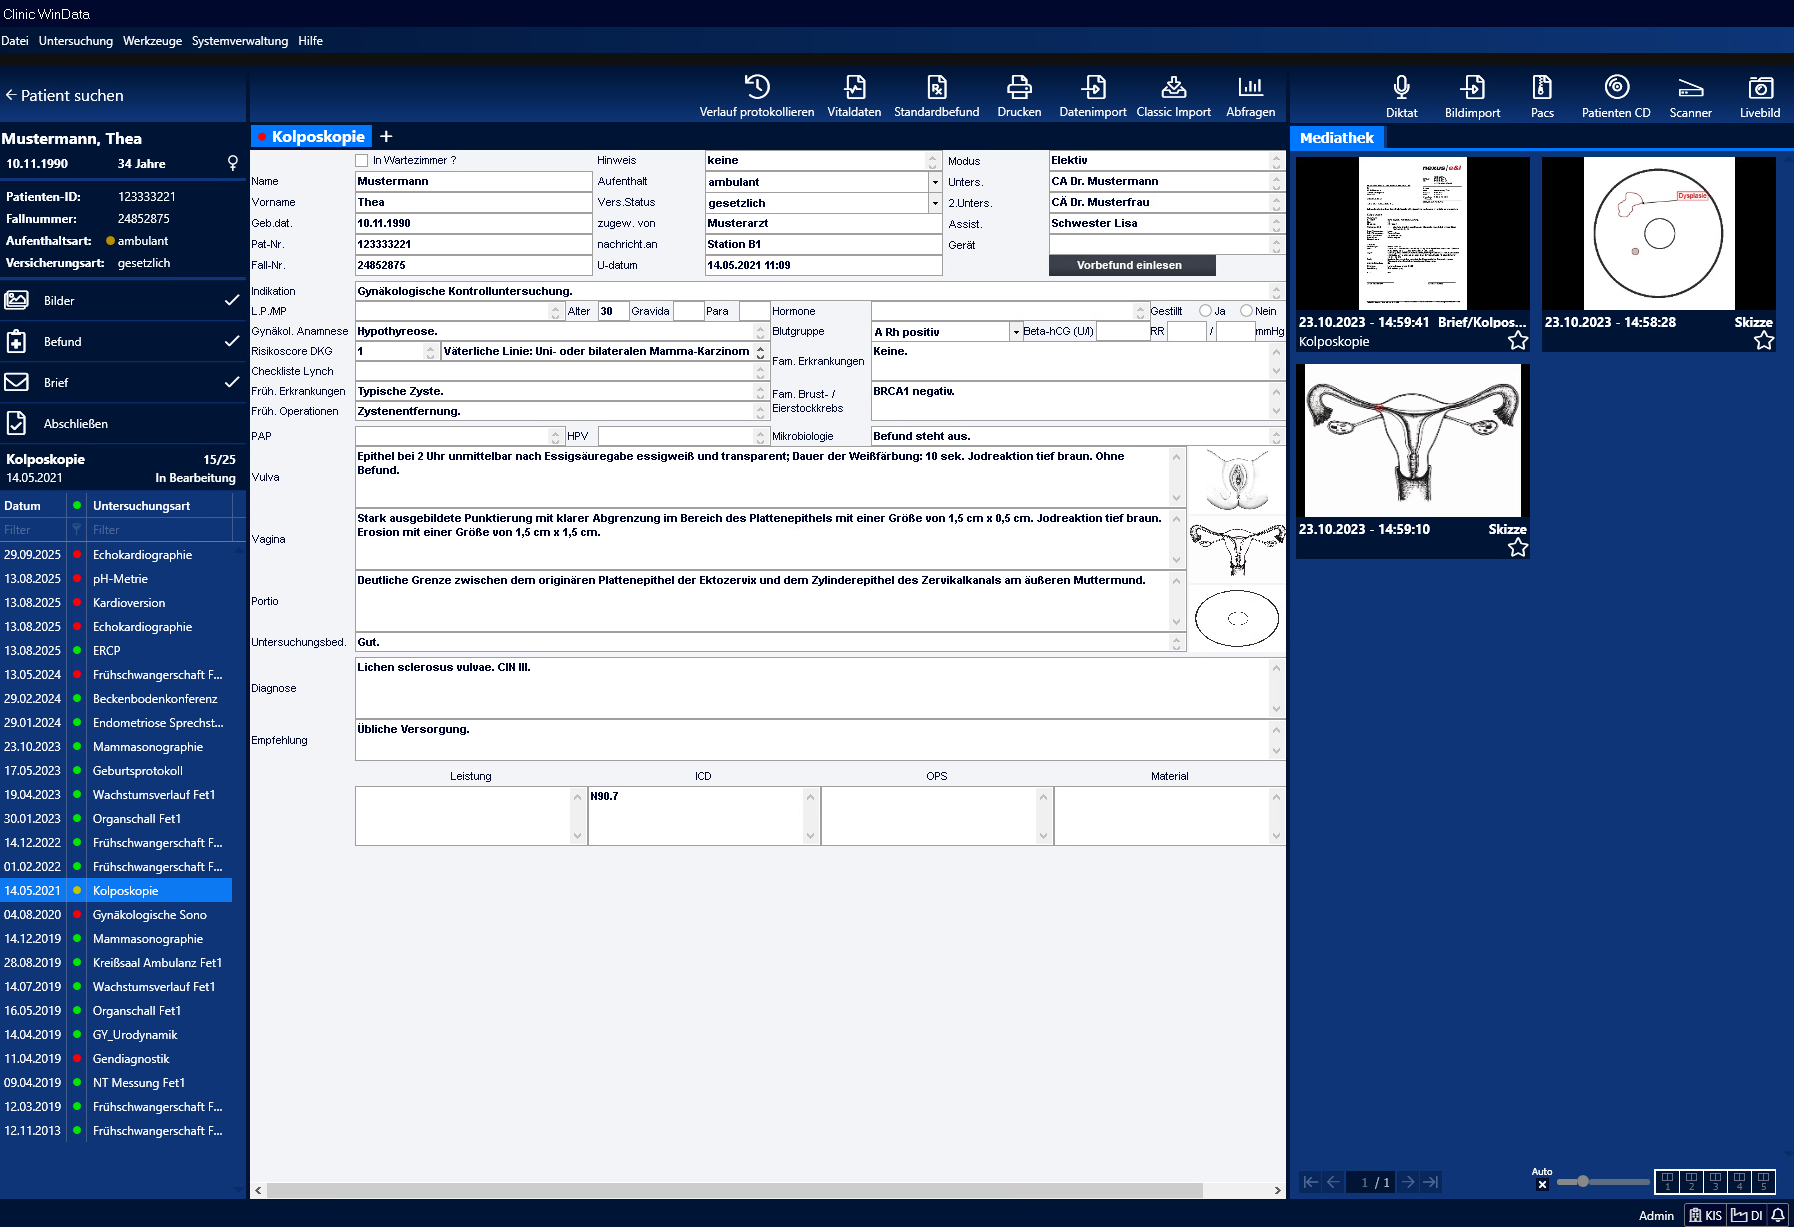The height and width of the screenshot is (1227, 1794).
Task: Open the Vers.Status dropdown
Action: [x=935, y=203]
